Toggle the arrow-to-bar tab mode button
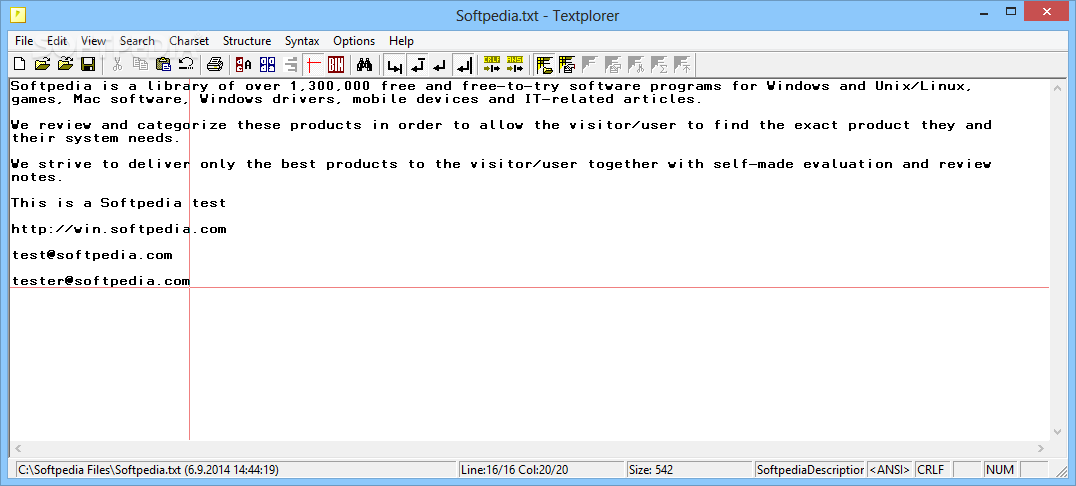1076x486 pixels. [395, 65]
